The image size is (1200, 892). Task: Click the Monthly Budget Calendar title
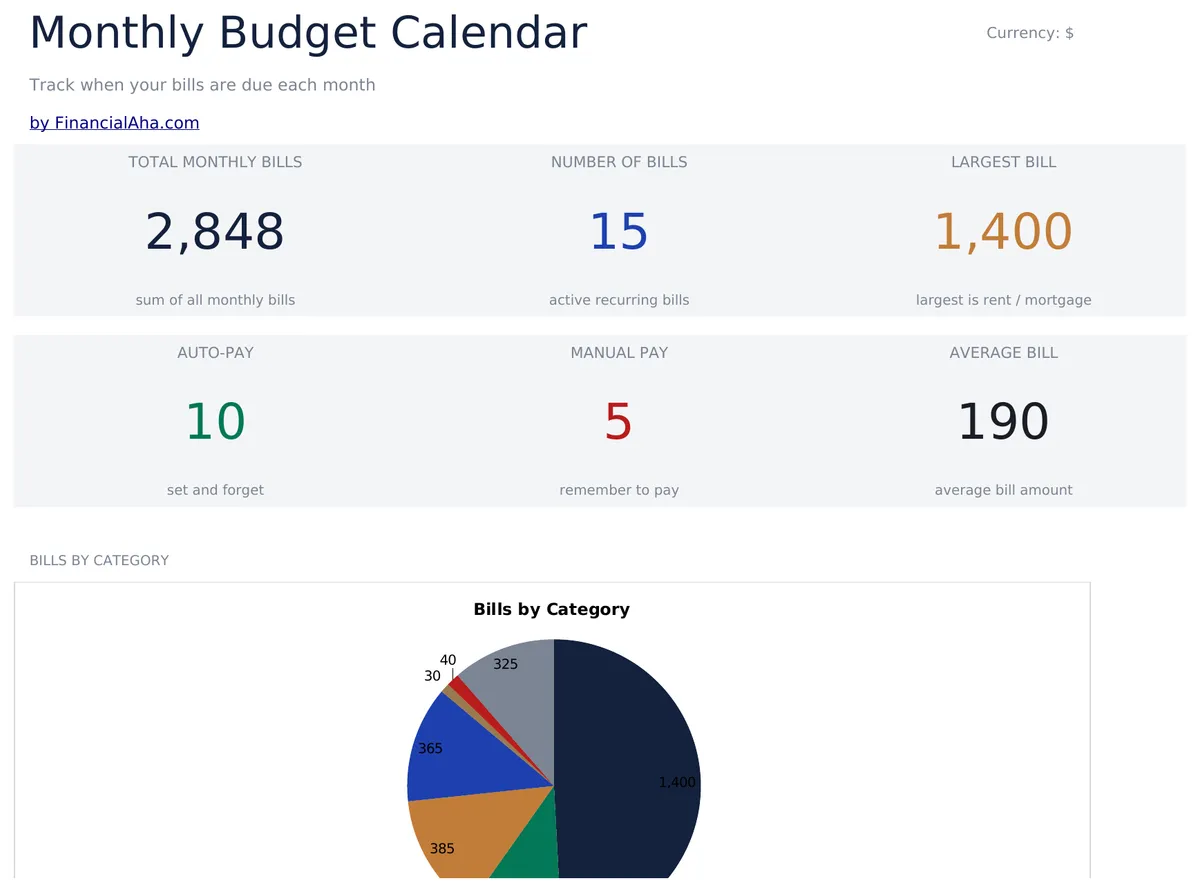coord(308,32)
